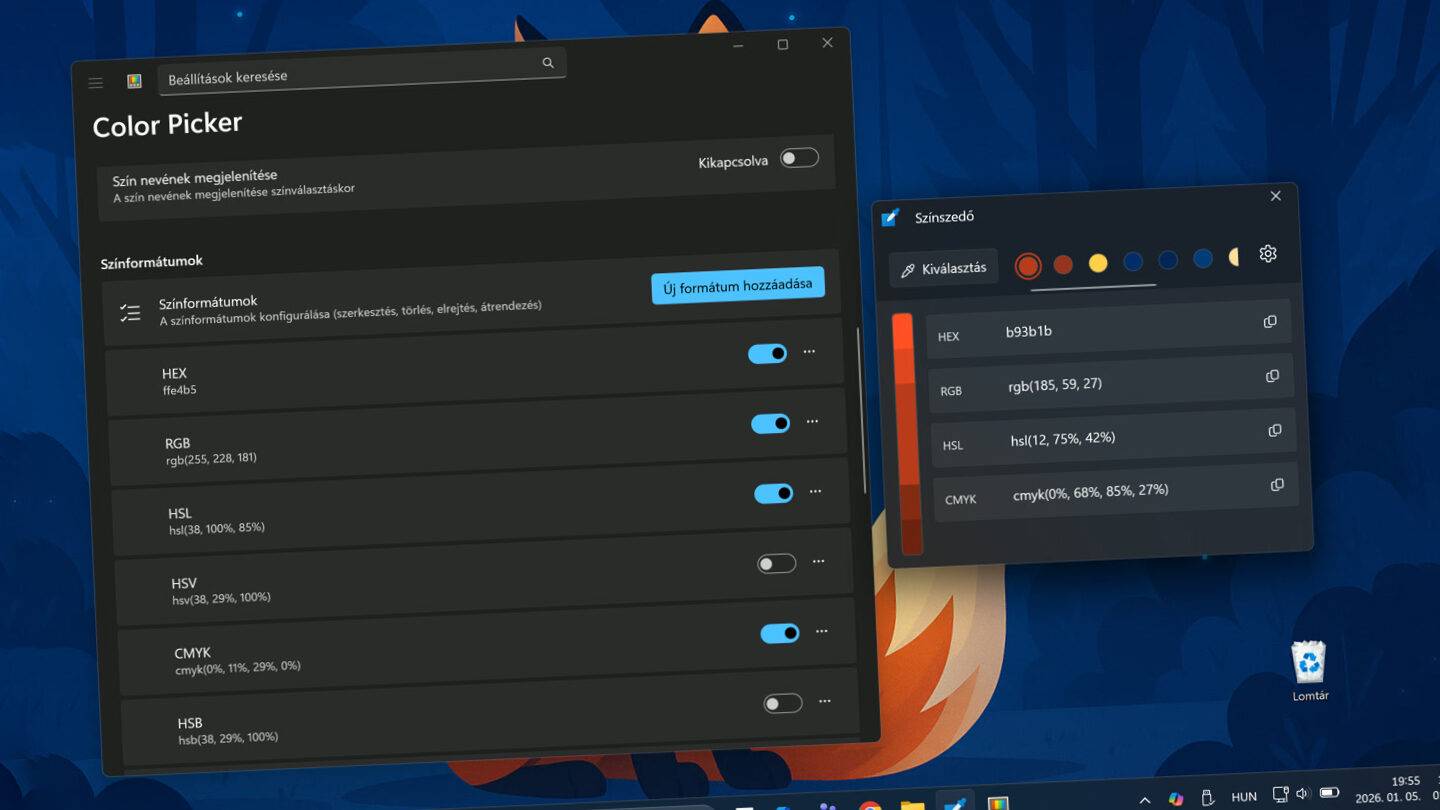
Task: Click the cmyk(0%, 68%, 85%, 27%) value
Action: [x=1090, y=491]
